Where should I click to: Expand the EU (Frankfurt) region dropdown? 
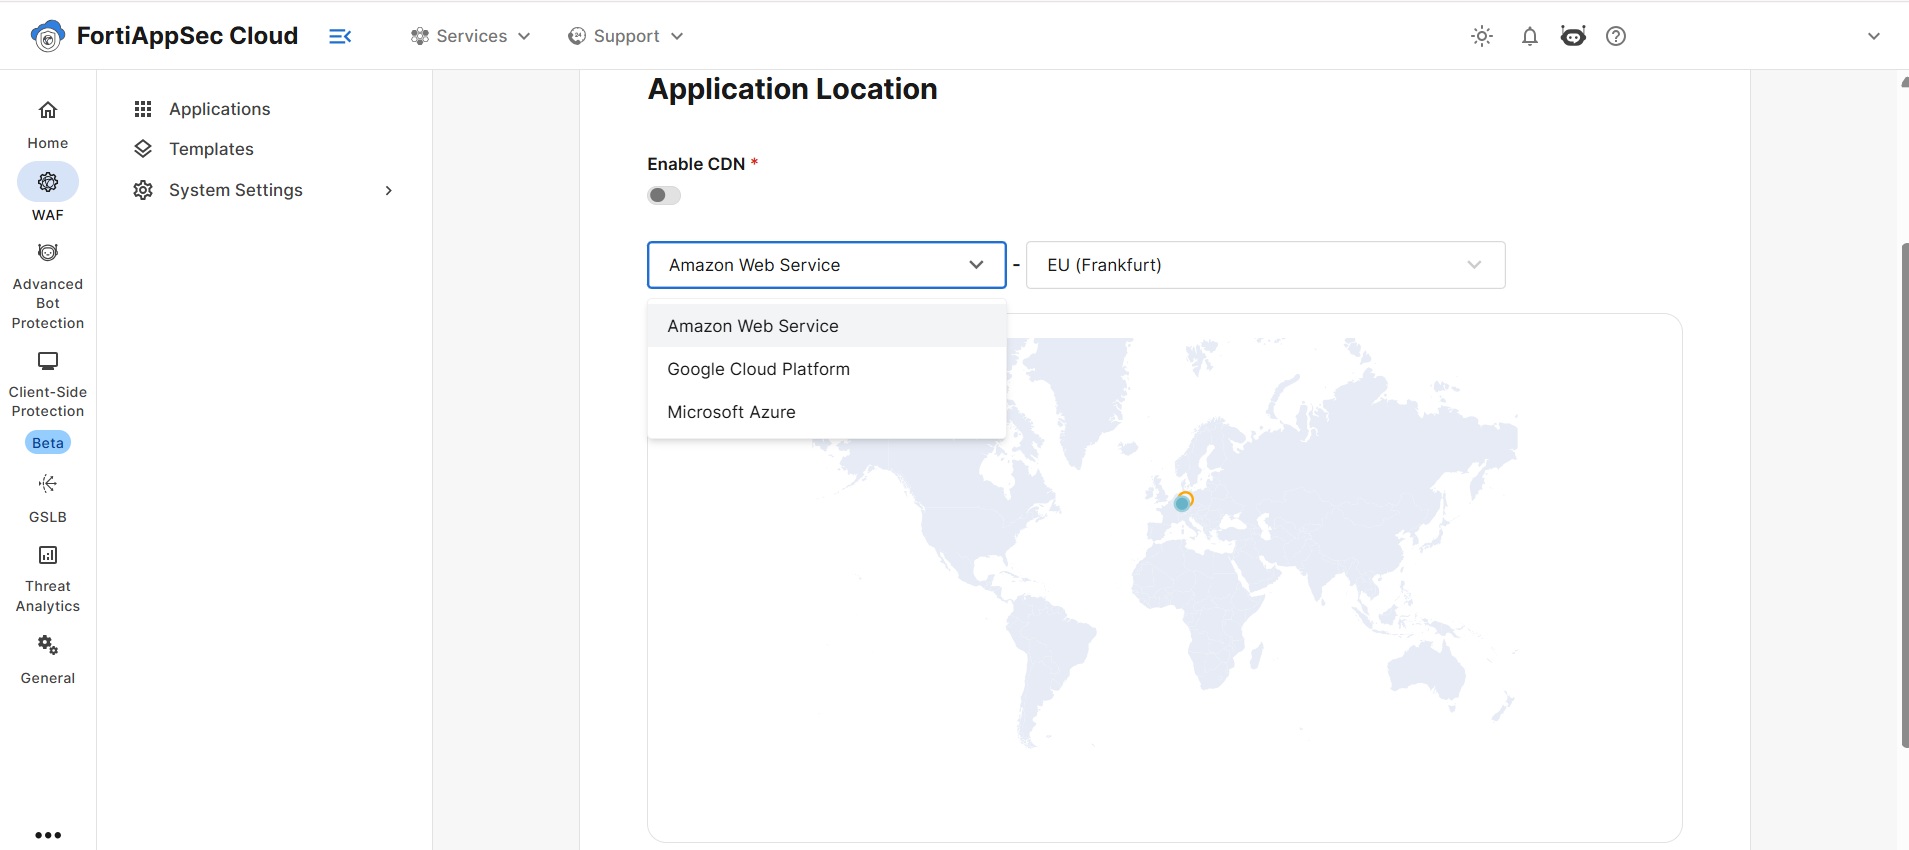tap(1265, 265)
